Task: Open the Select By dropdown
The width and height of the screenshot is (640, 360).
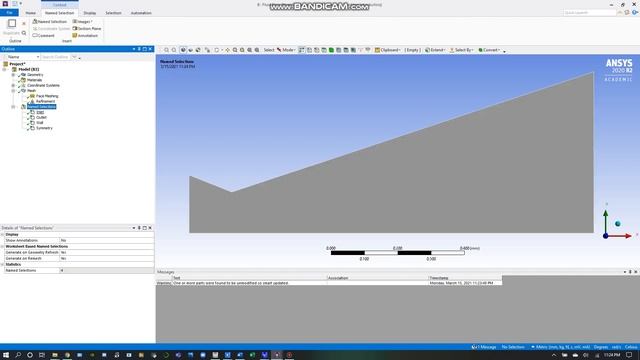Action: coord(461,50)
